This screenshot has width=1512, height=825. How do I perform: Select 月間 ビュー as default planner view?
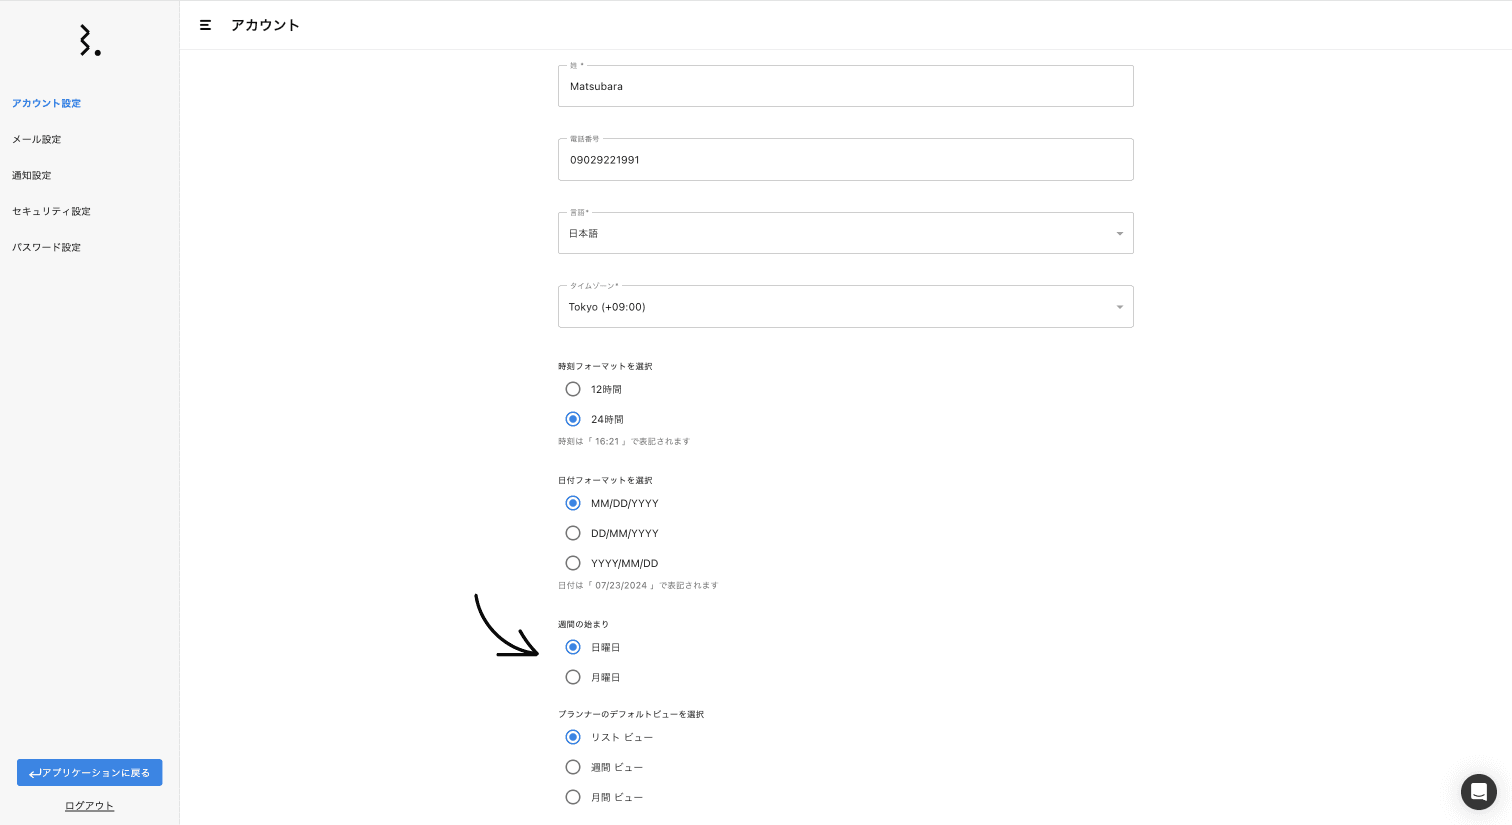click(x=573, y=797)
